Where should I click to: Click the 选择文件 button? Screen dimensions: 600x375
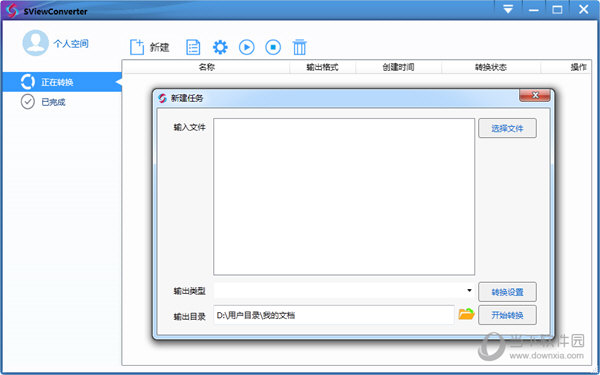coord(507,128)
